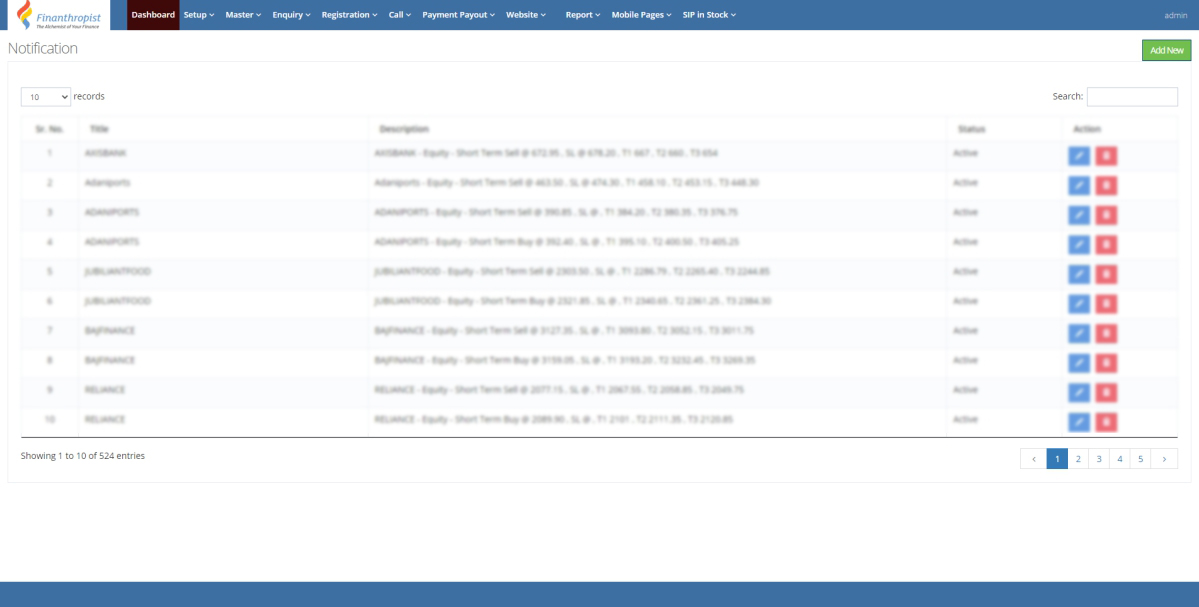Open the Enquiry dropdown
The height and width of the screenshot is (607, 1199).
(x=291, y=15)
